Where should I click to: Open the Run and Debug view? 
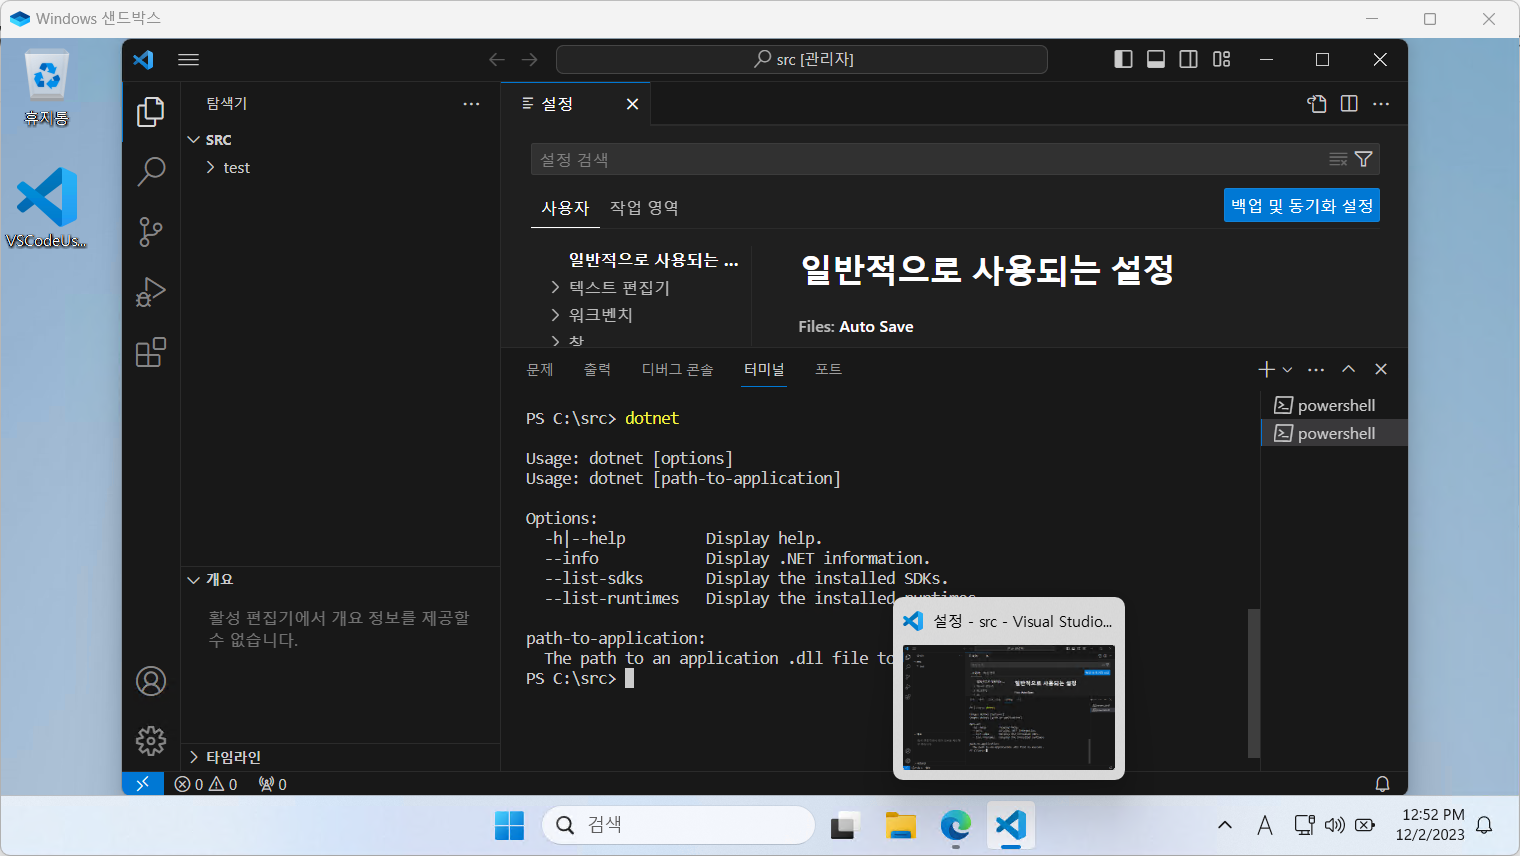tap(151, 292)
